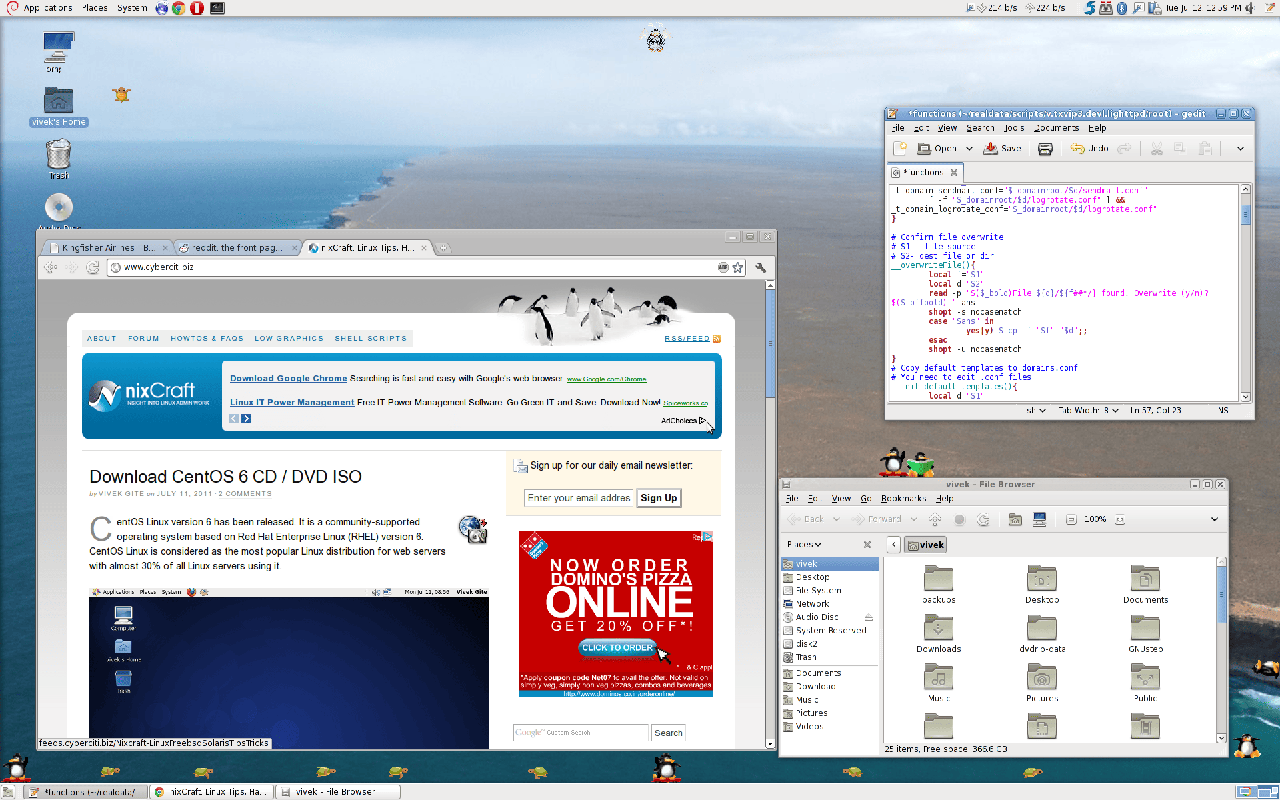Open home folder icon in File Browser toolbar
1280x800 pixels.
click(1016, 519)
